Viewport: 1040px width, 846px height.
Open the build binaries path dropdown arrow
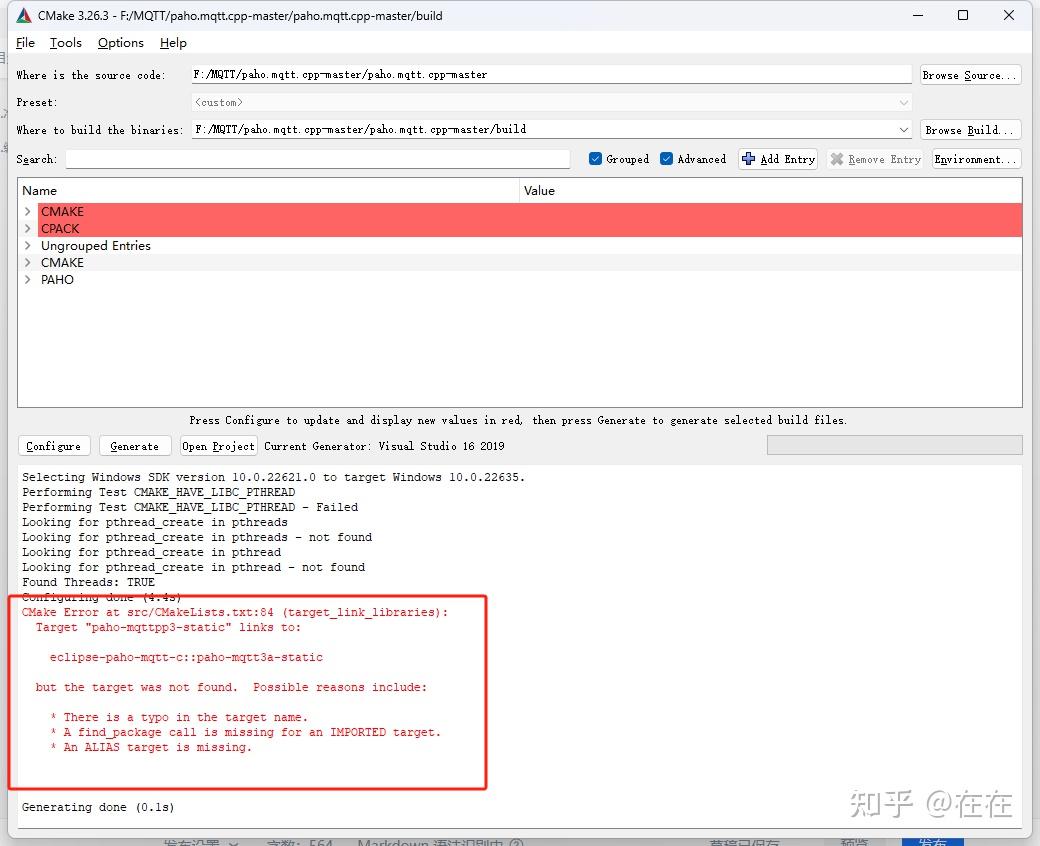coord(903,129)
